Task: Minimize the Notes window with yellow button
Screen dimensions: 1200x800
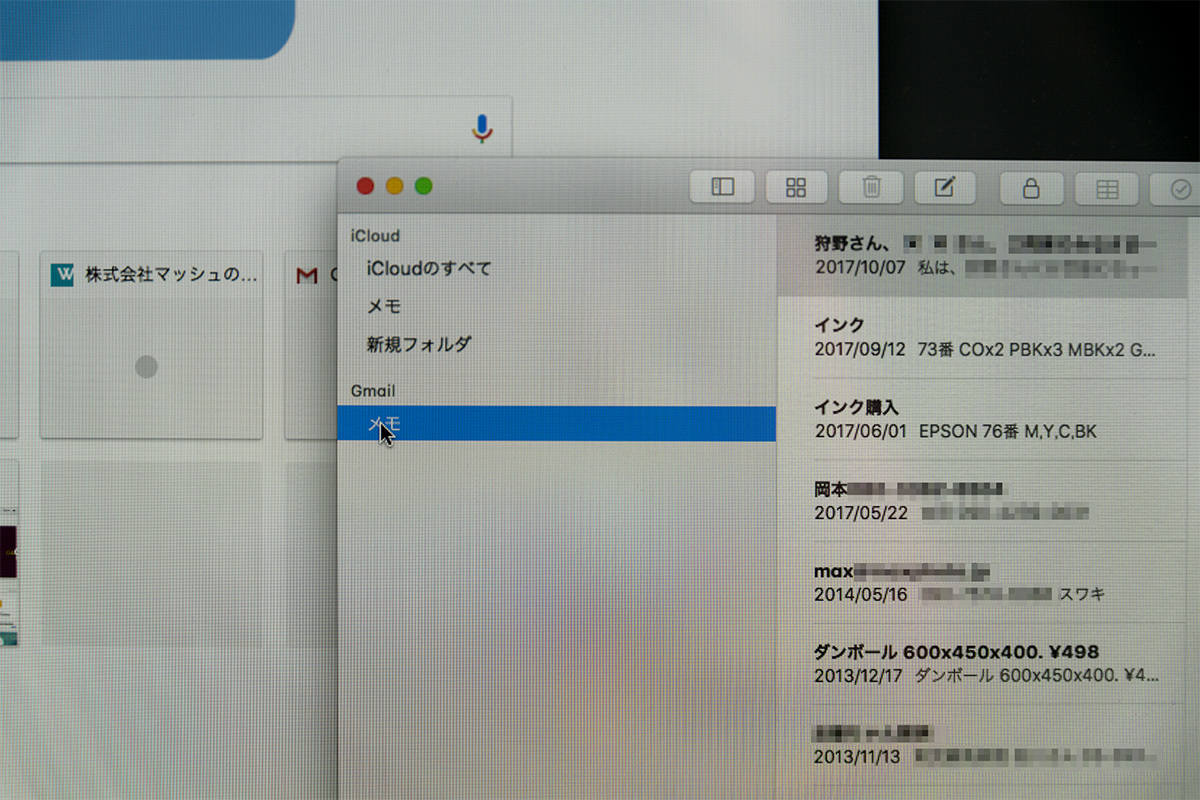Action: pos(394,186)
